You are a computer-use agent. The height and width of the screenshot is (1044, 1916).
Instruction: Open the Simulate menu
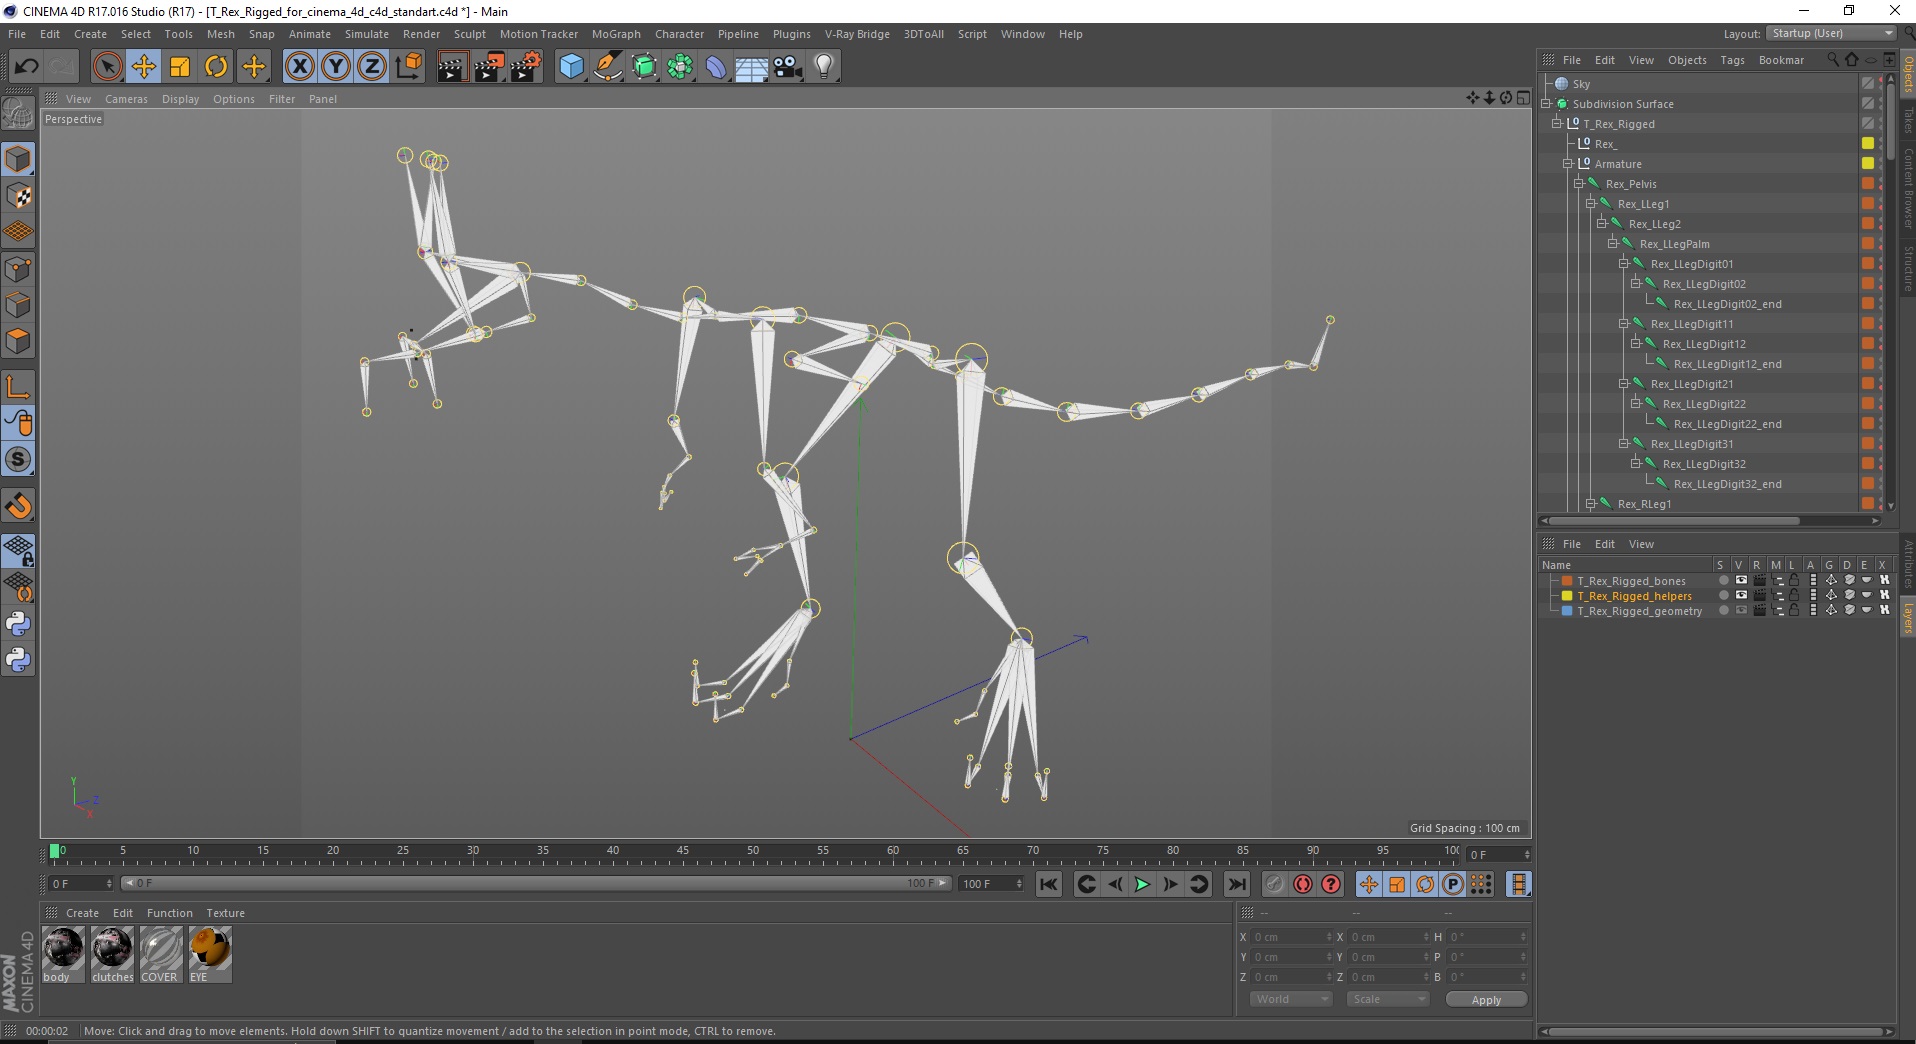pyautogui.click(x=366, y=34)
